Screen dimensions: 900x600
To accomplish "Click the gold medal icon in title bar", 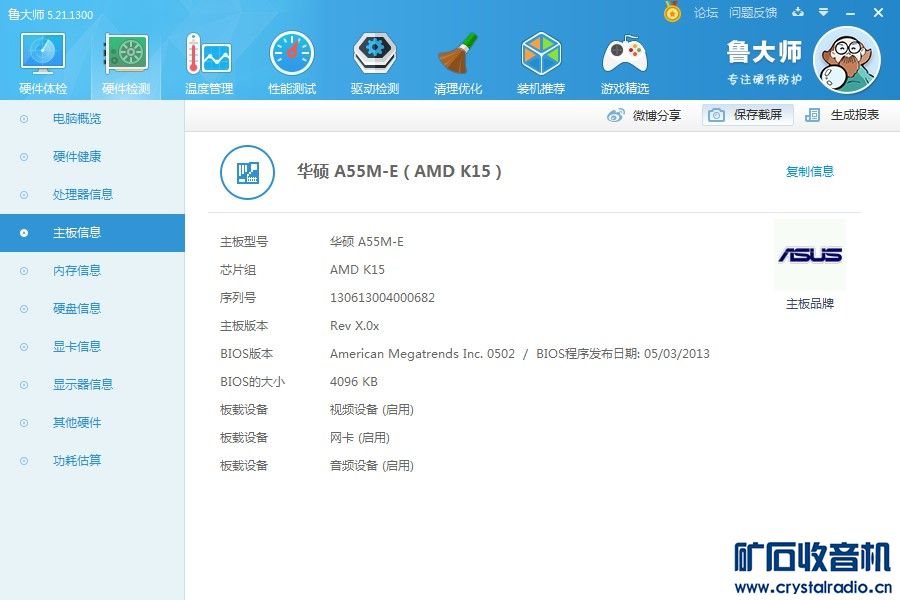I will [x=673, y=13].
